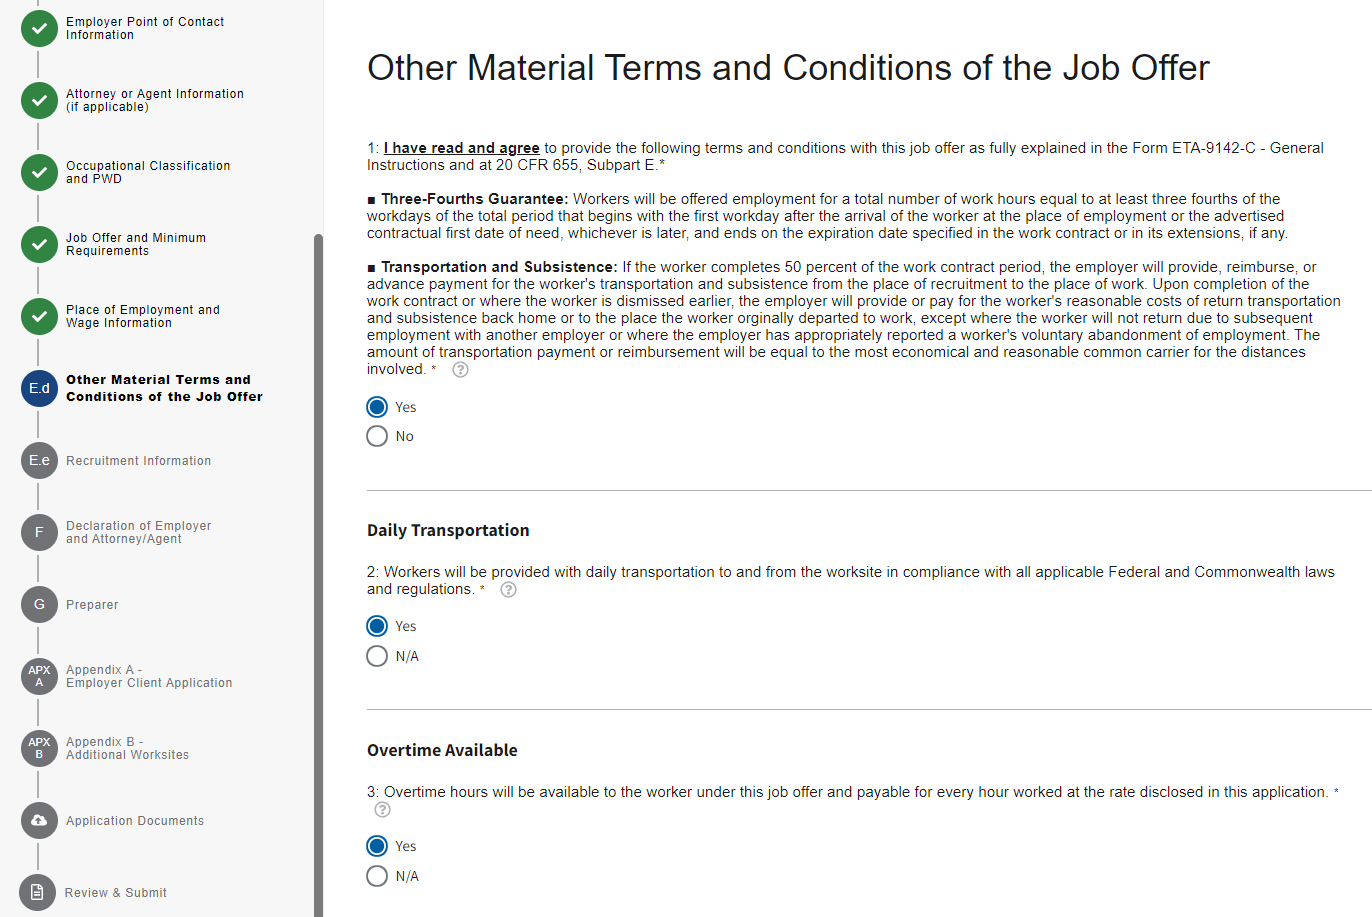Click help icon under Overtime Available question
The height and width of the screenshot is (917, 1372).
coord(382,810)
